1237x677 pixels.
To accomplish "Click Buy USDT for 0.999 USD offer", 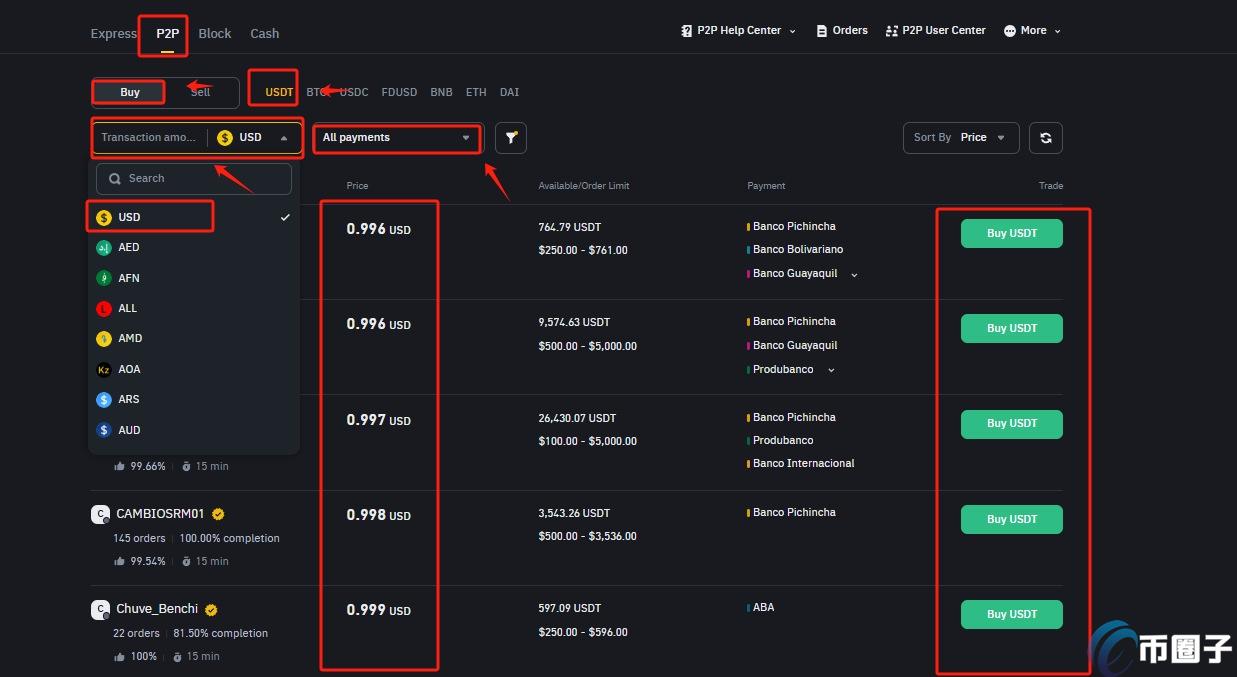I will click(1011, 614).
